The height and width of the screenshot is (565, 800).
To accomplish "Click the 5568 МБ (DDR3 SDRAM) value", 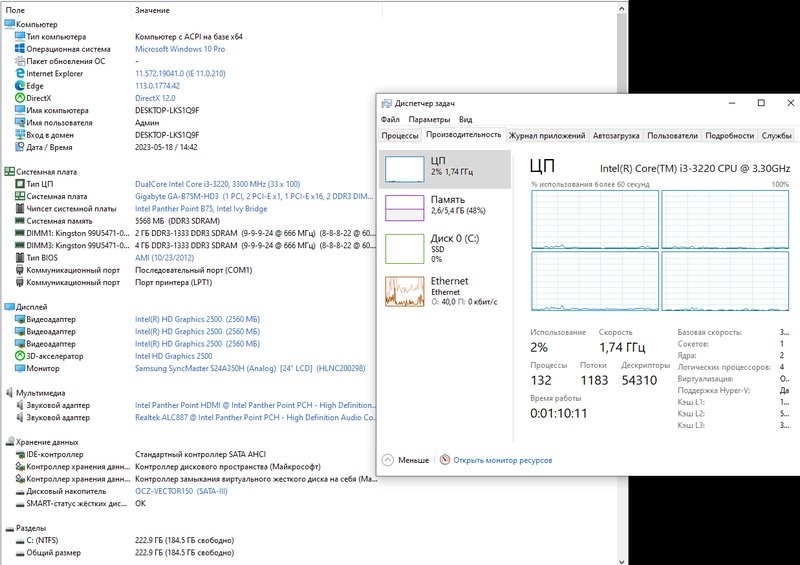I will point(177,221).
